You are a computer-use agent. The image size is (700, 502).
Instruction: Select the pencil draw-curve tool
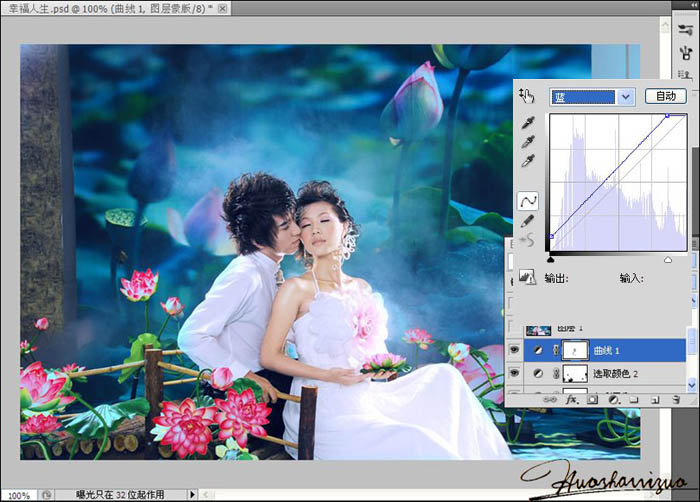[528, 221]
